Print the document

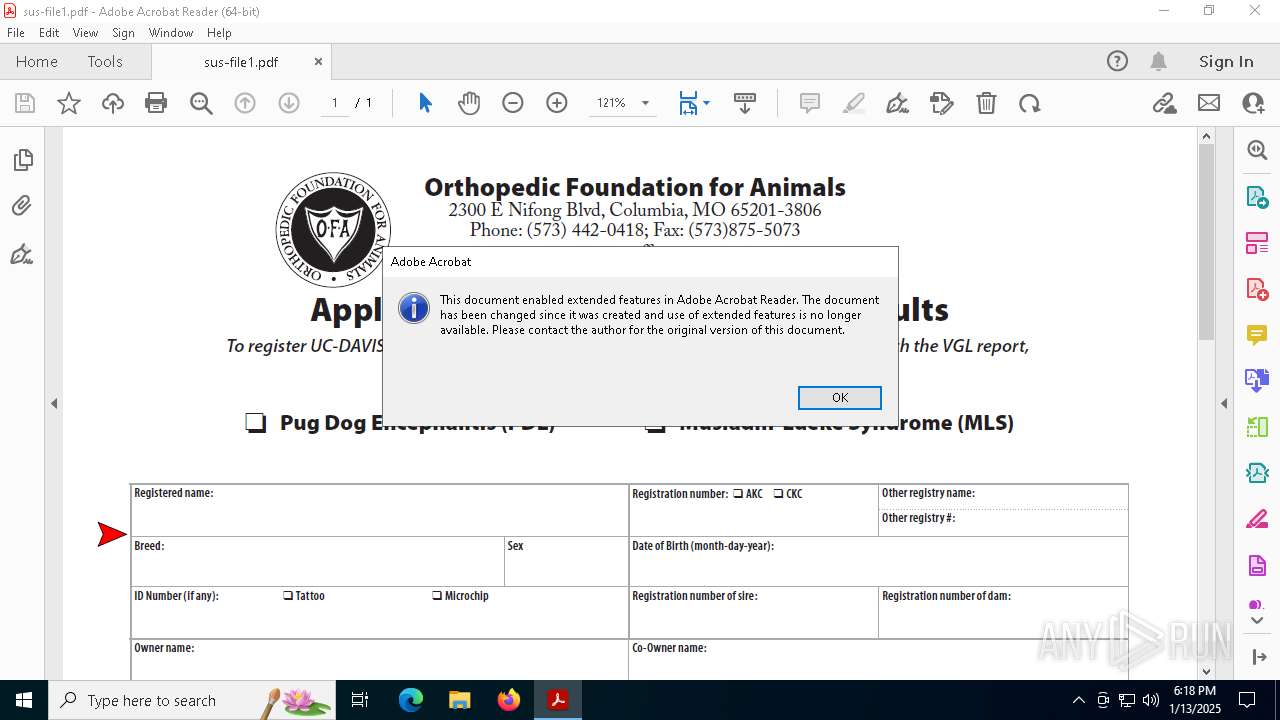[156, 103]
